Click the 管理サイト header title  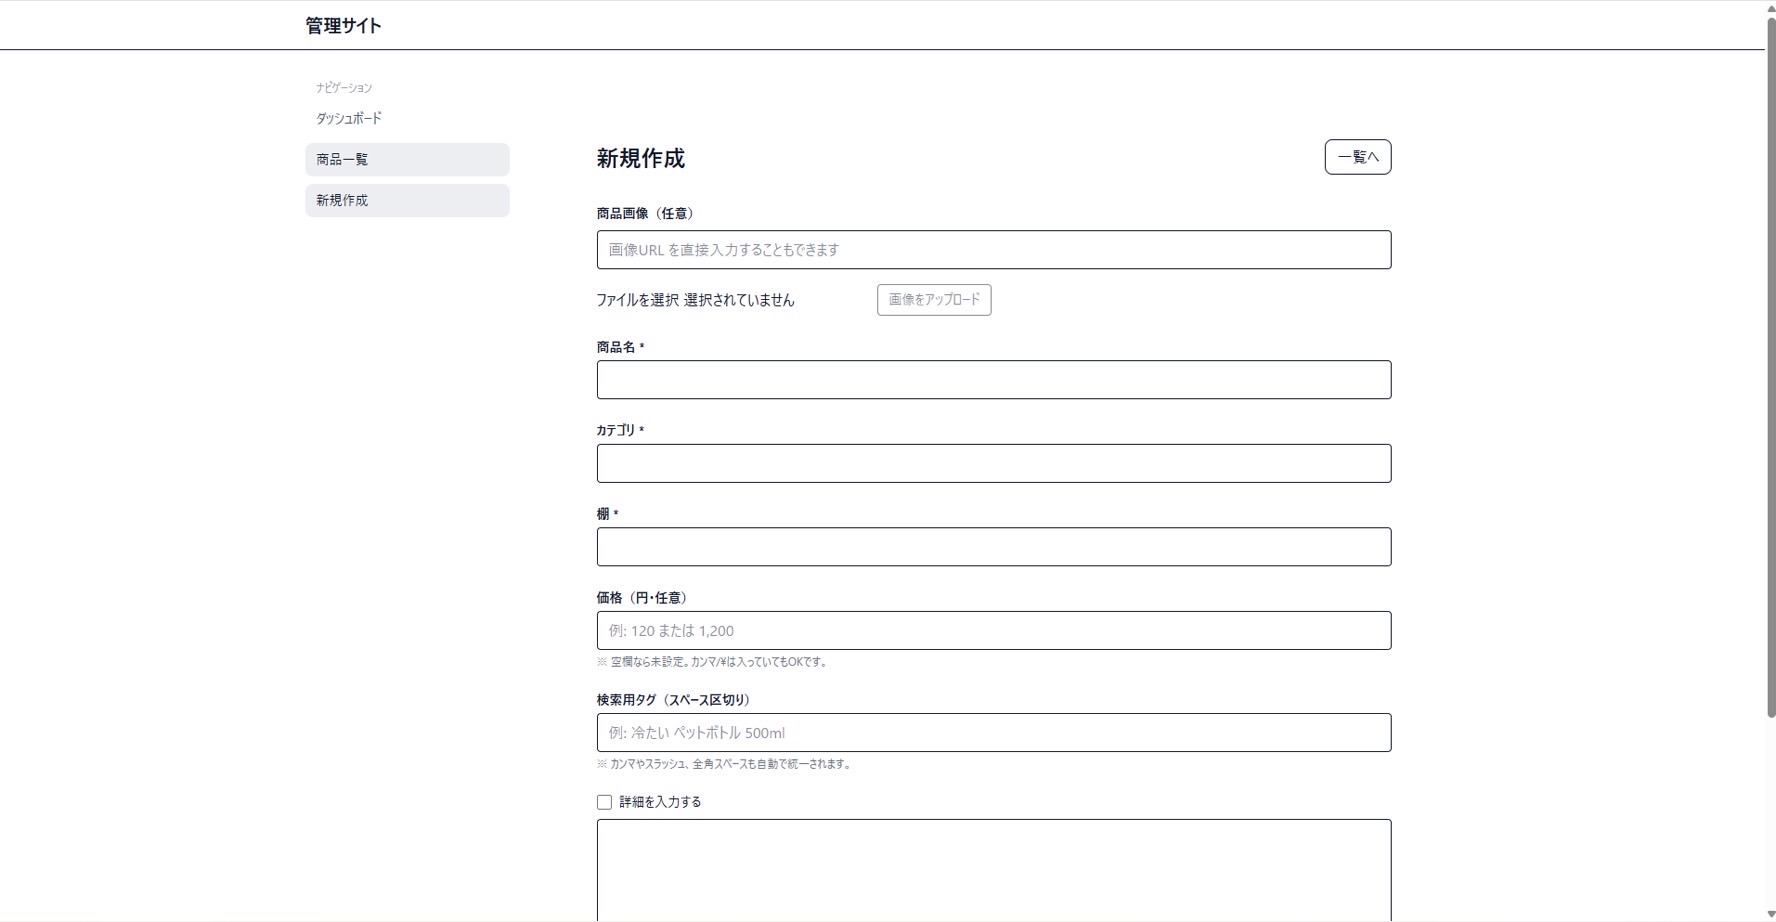pos(343,26)
